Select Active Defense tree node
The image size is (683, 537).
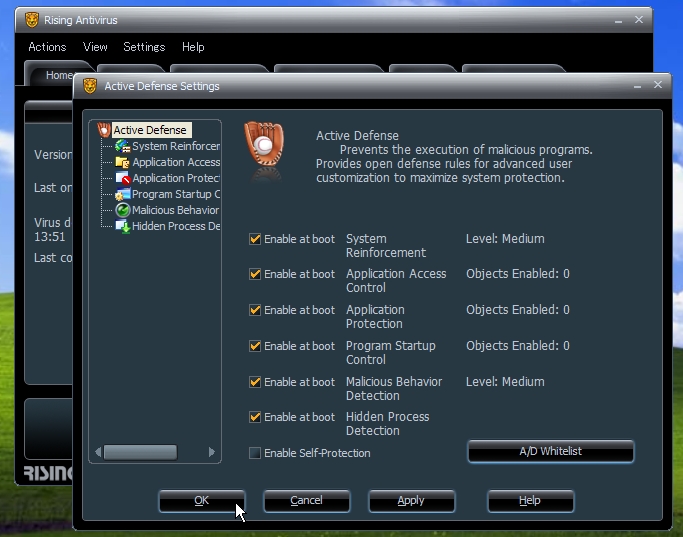pyautogui.click(x=150, y=130)
